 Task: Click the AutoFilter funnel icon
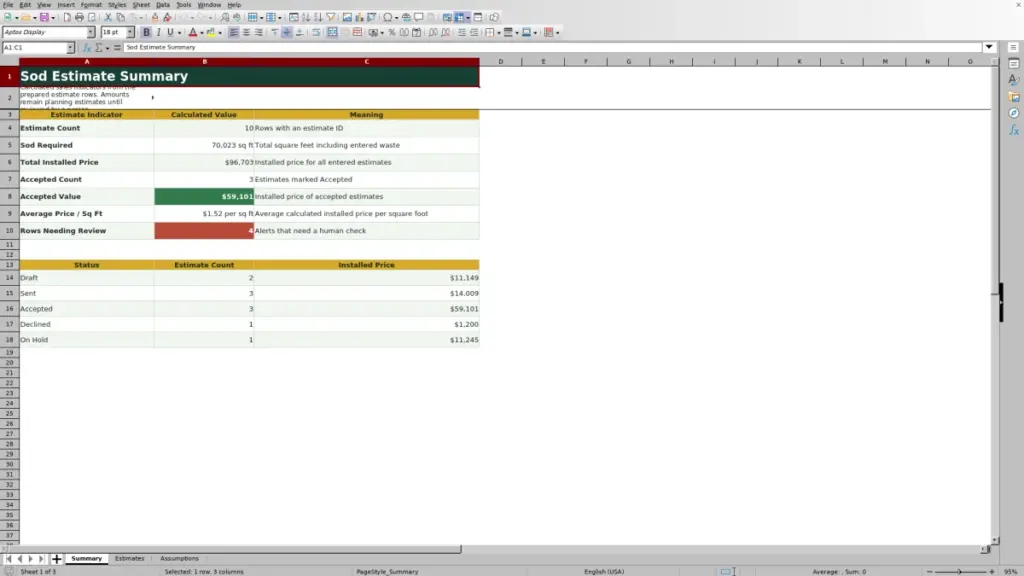(331, 17)
